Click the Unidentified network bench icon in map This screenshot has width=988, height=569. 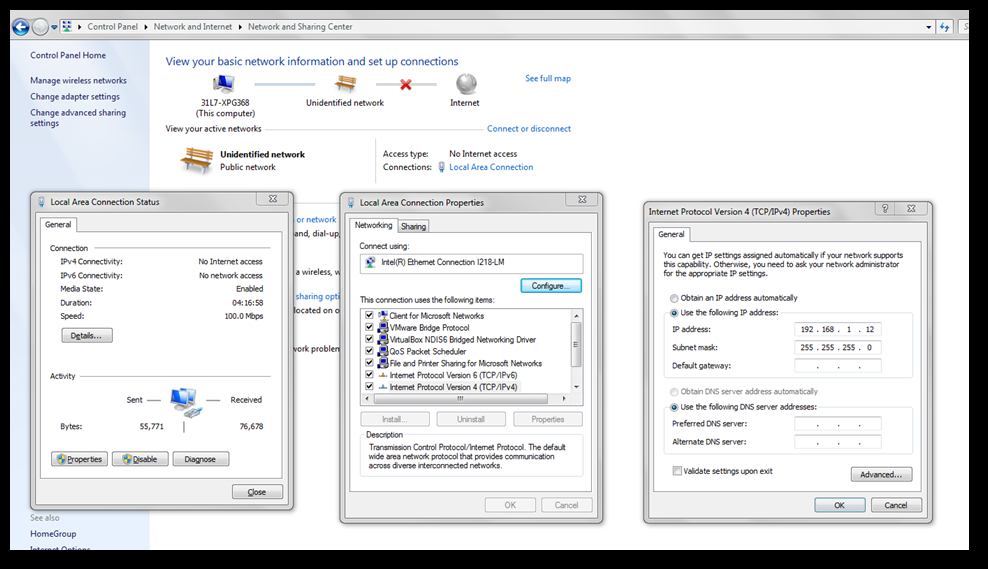345,84
